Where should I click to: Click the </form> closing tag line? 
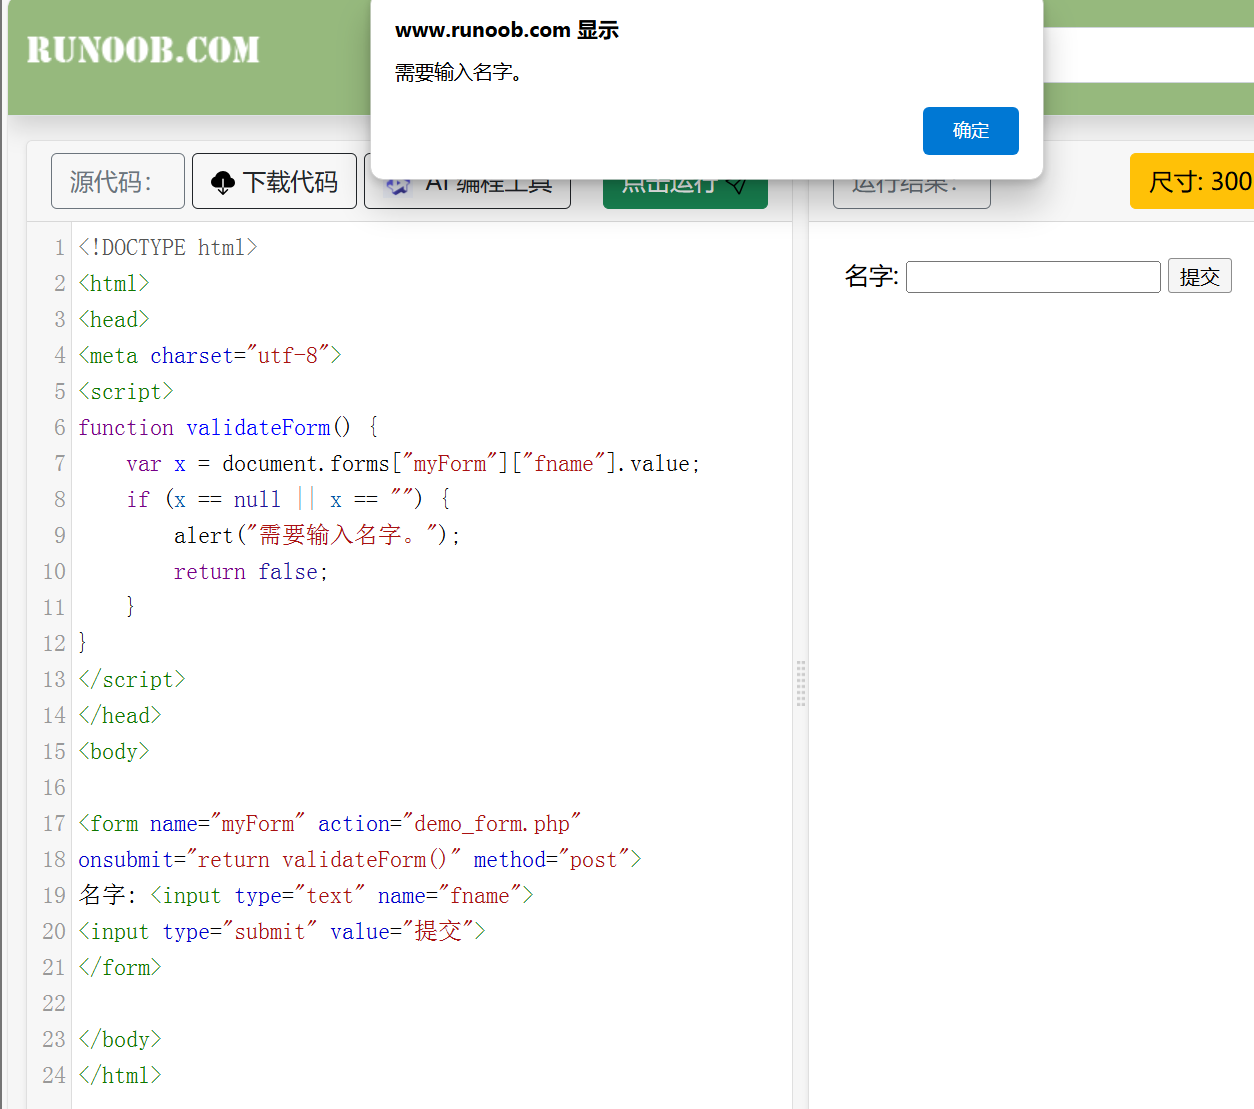[x=120, y=967]
